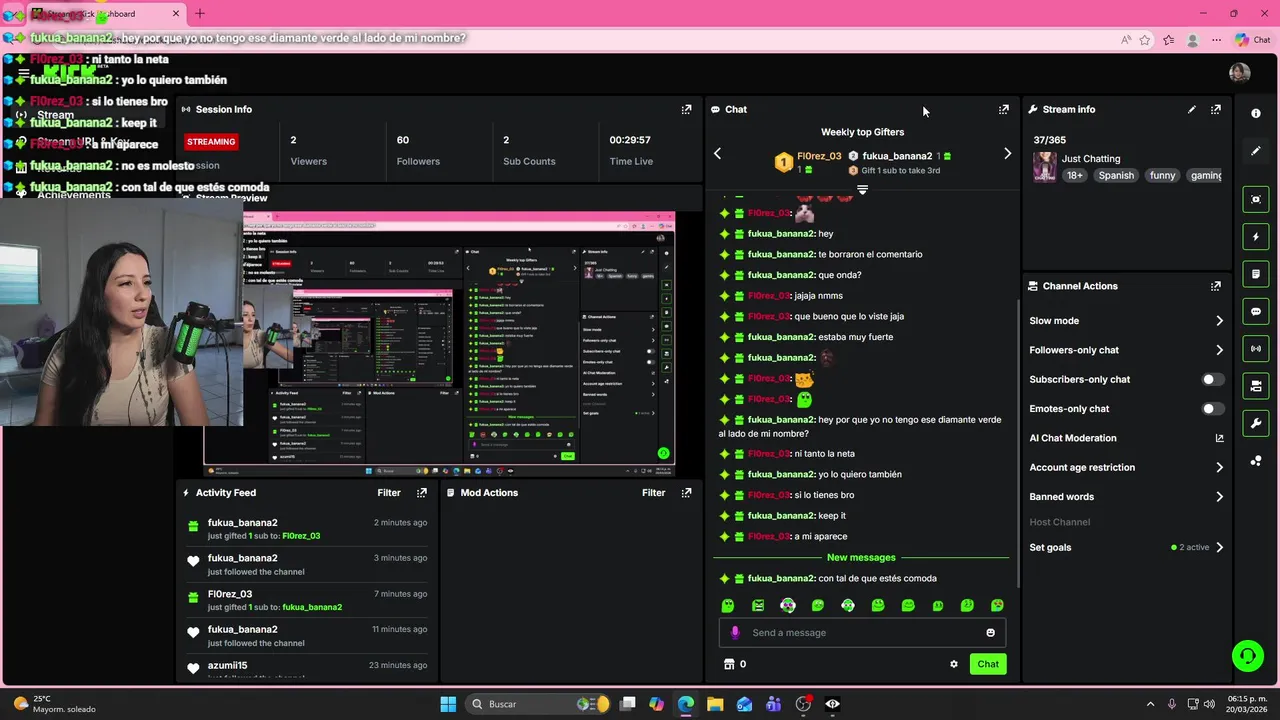This screenshot has width=1280, height=720.
Task: Toggle the channel actions camera sidebar icon
Action: [x=1256, y=386]
